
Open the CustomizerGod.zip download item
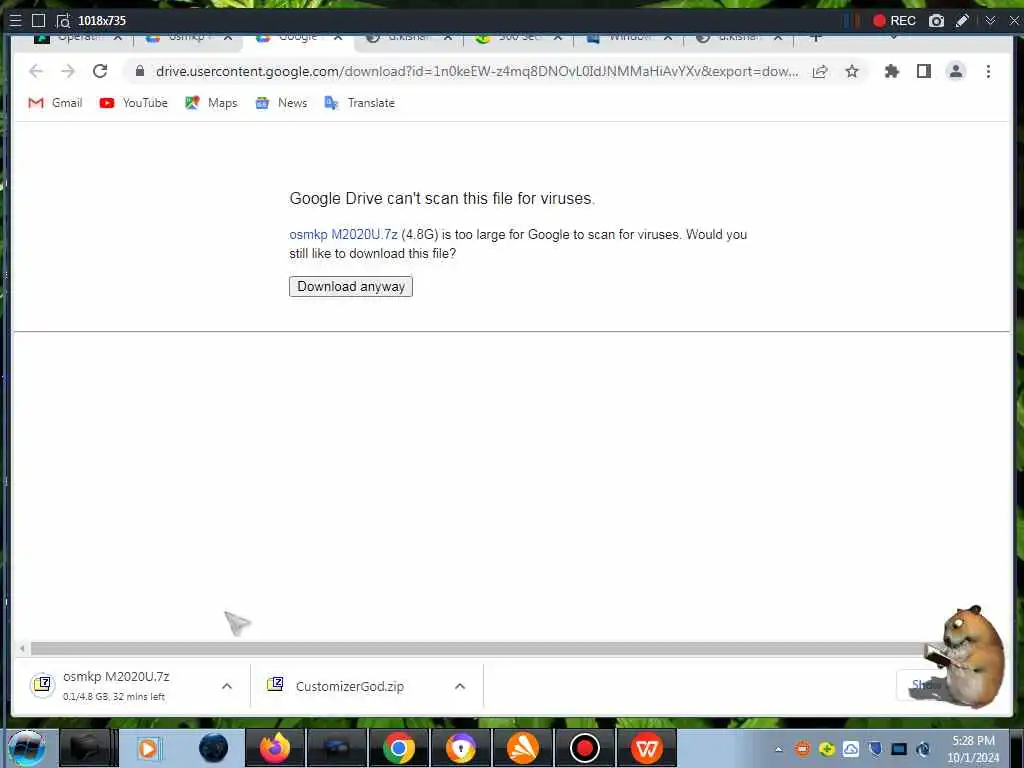click(x=349, y=686)
